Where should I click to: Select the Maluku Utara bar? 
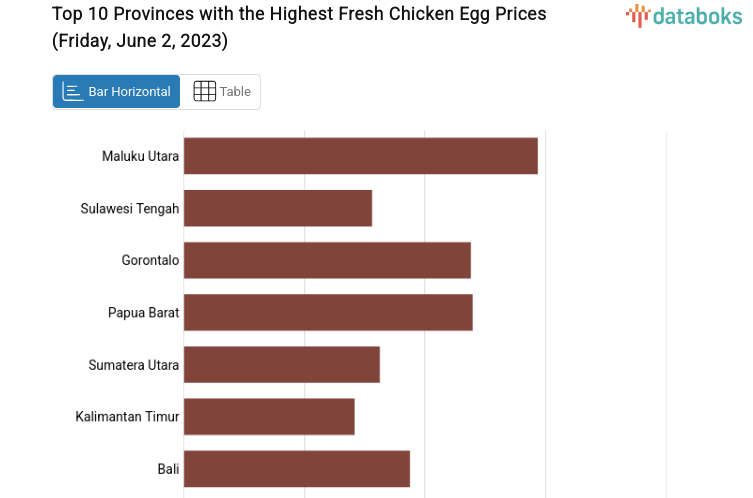coord(360,156)
